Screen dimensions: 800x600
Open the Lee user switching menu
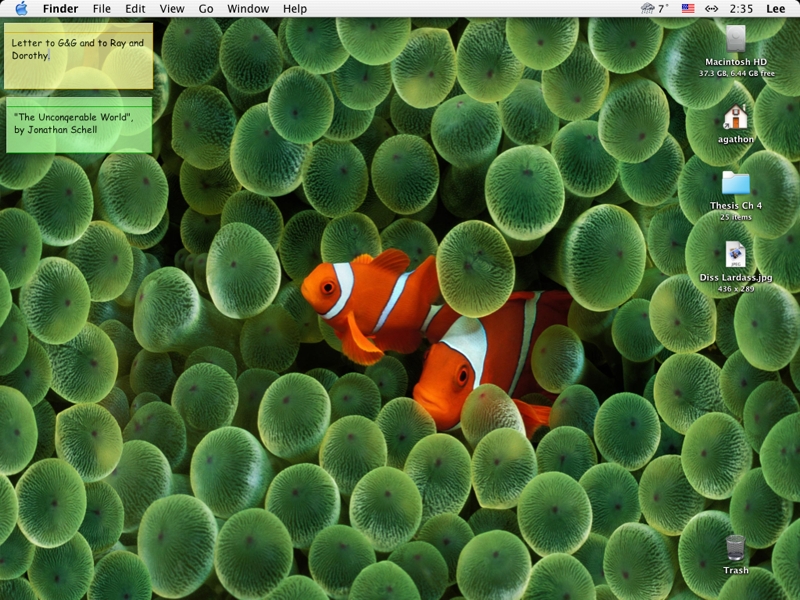(x=775, y=9)
